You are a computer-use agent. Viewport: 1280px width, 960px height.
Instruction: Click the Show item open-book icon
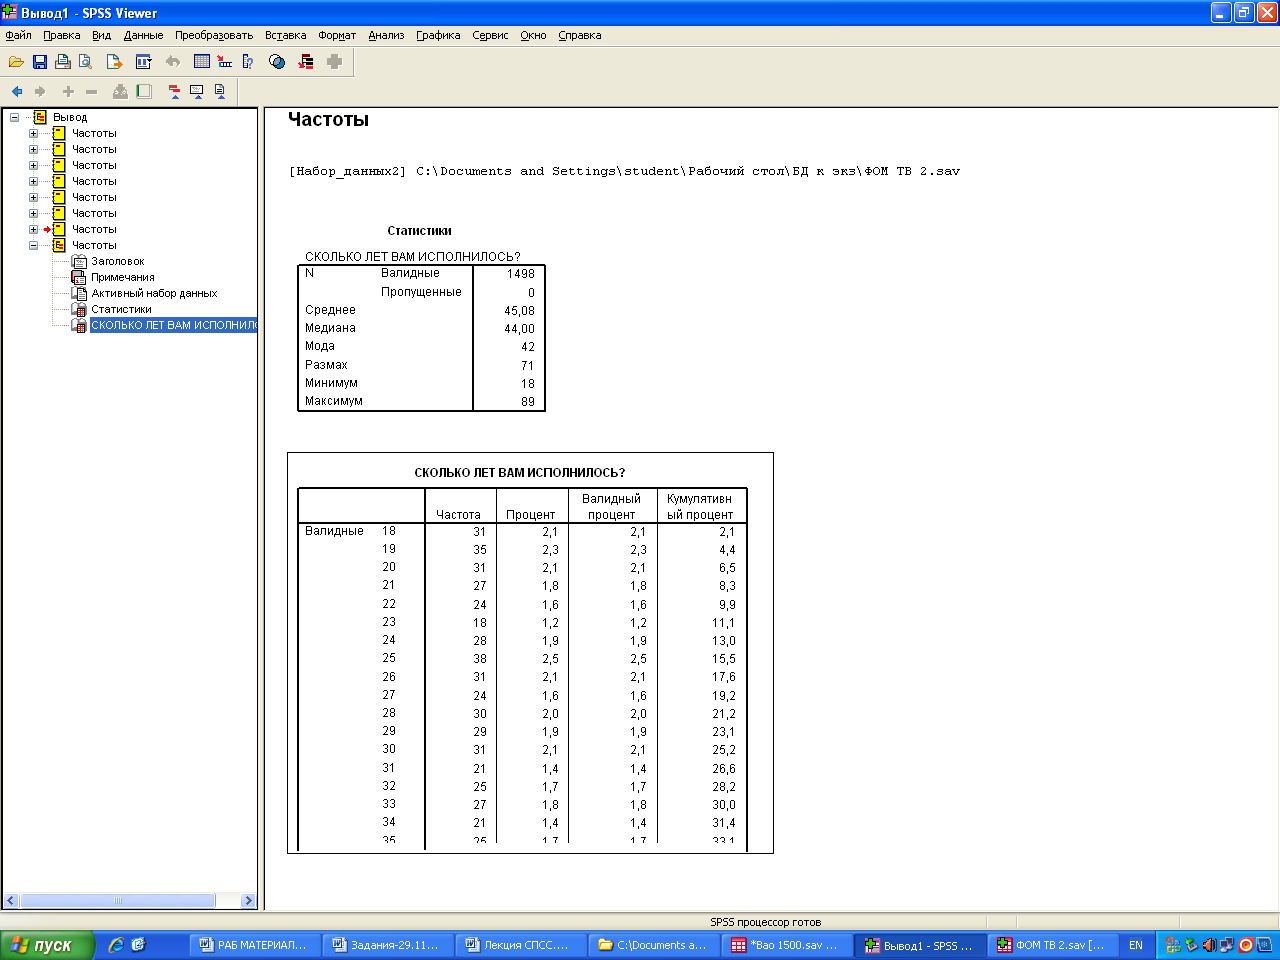120,91
